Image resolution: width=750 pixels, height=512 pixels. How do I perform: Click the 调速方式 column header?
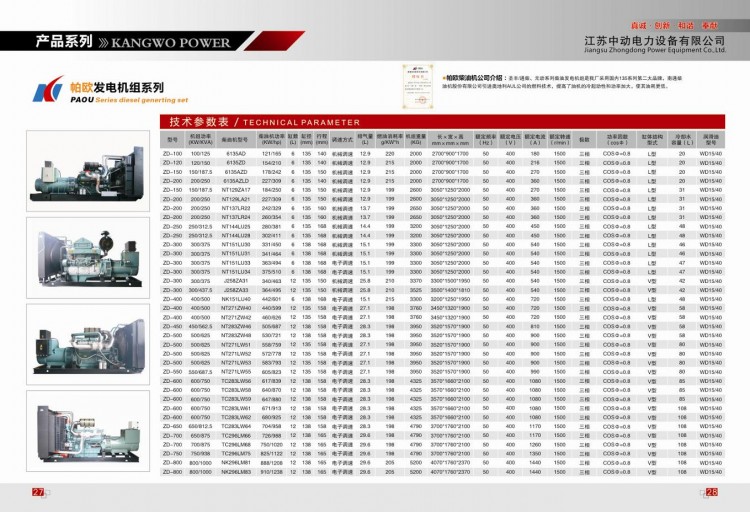tap(342, 140)
